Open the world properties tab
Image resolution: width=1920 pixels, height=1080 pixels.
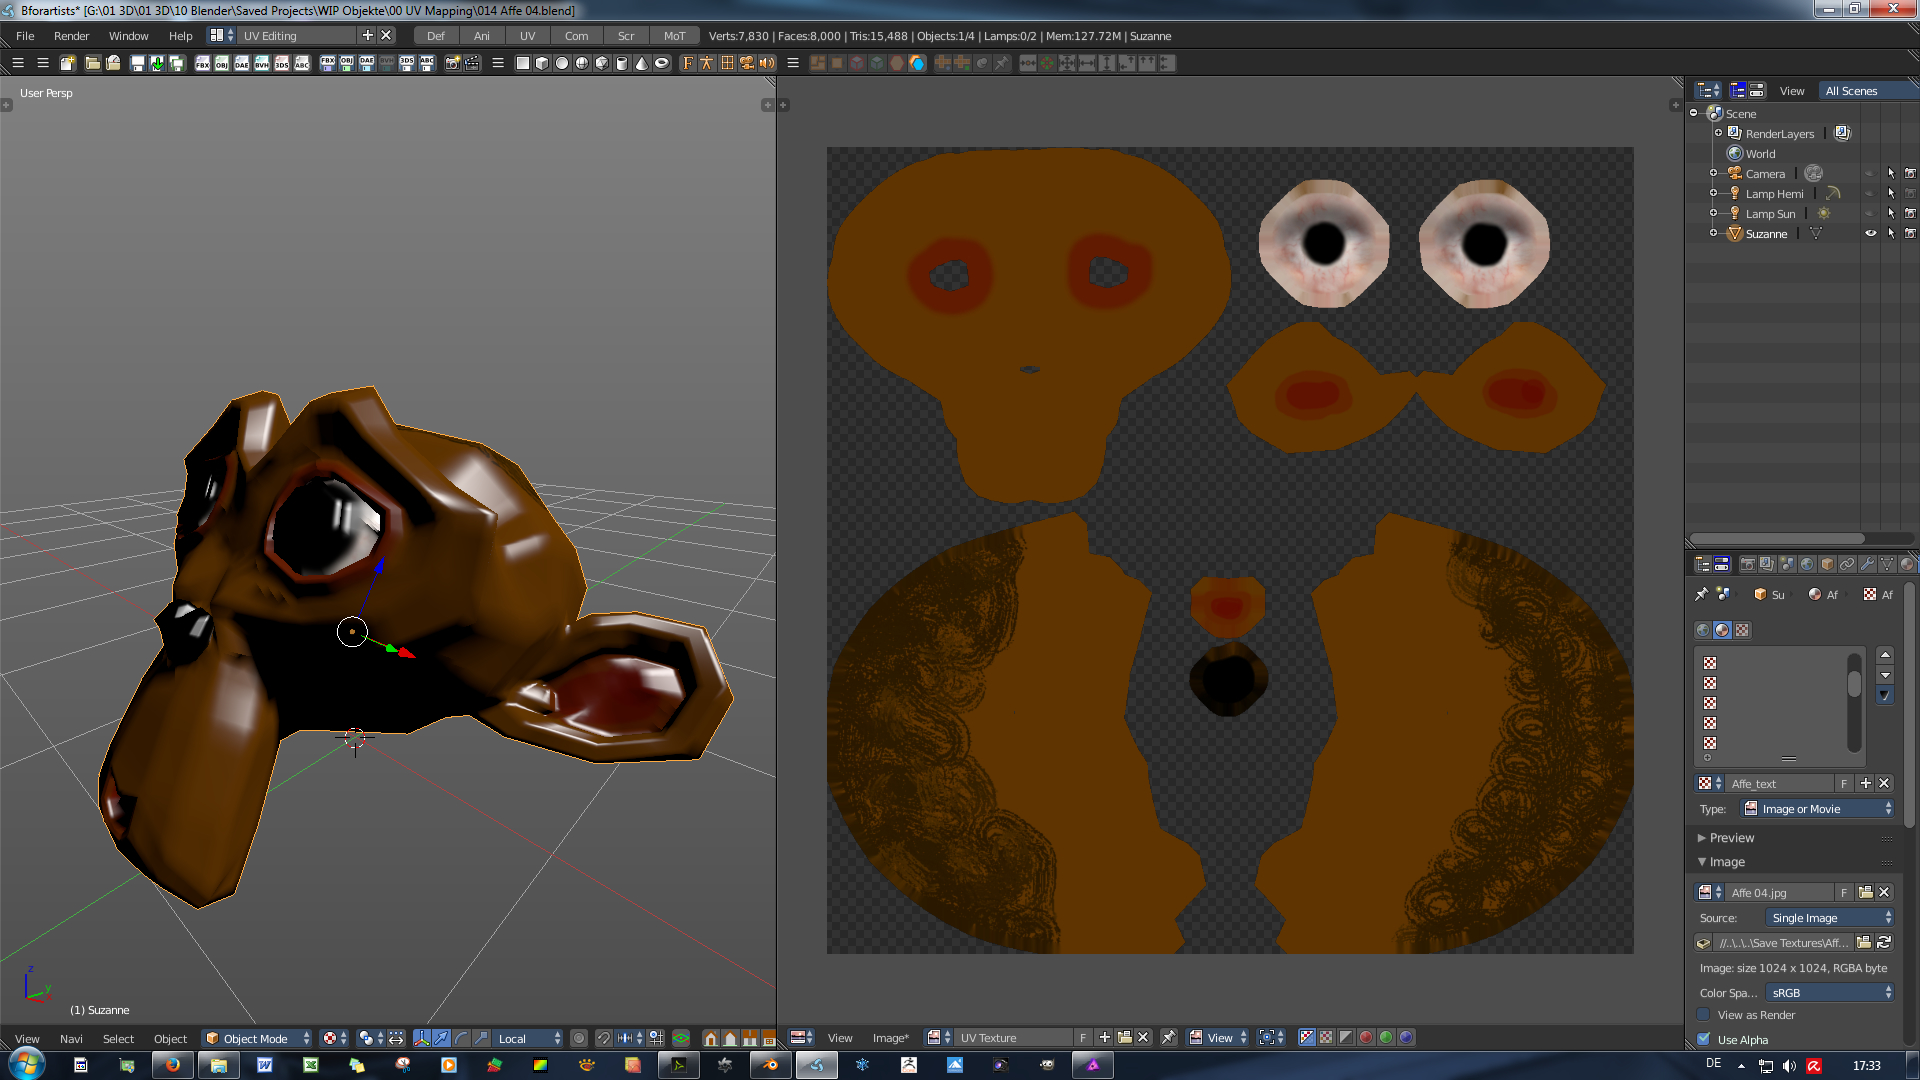coord(1807,564)
